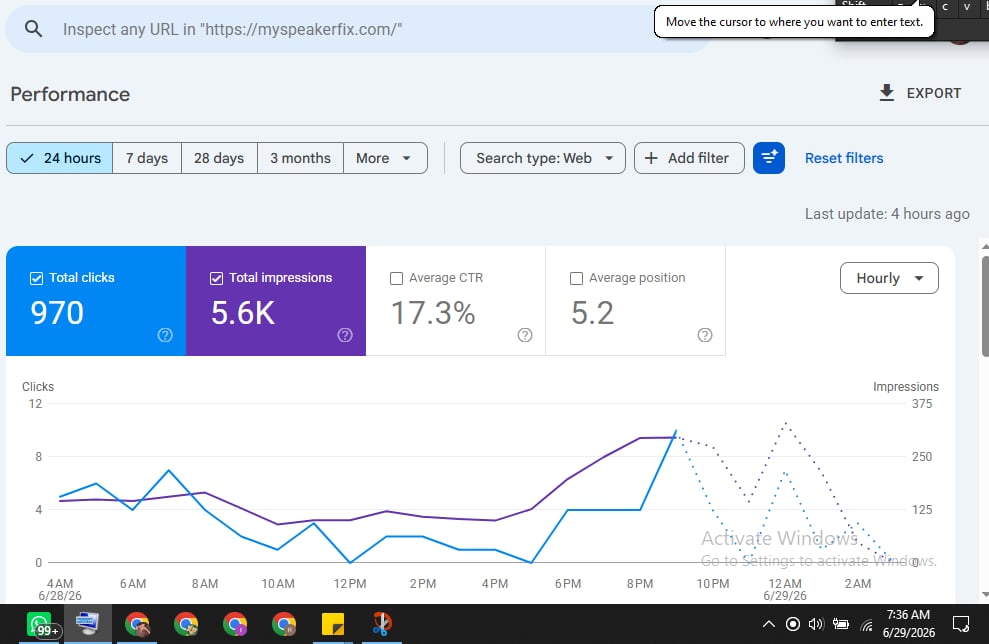Open the first Chrome taskbar icon
This screenshot has width=989, height=644.
[x=138, y=624]
